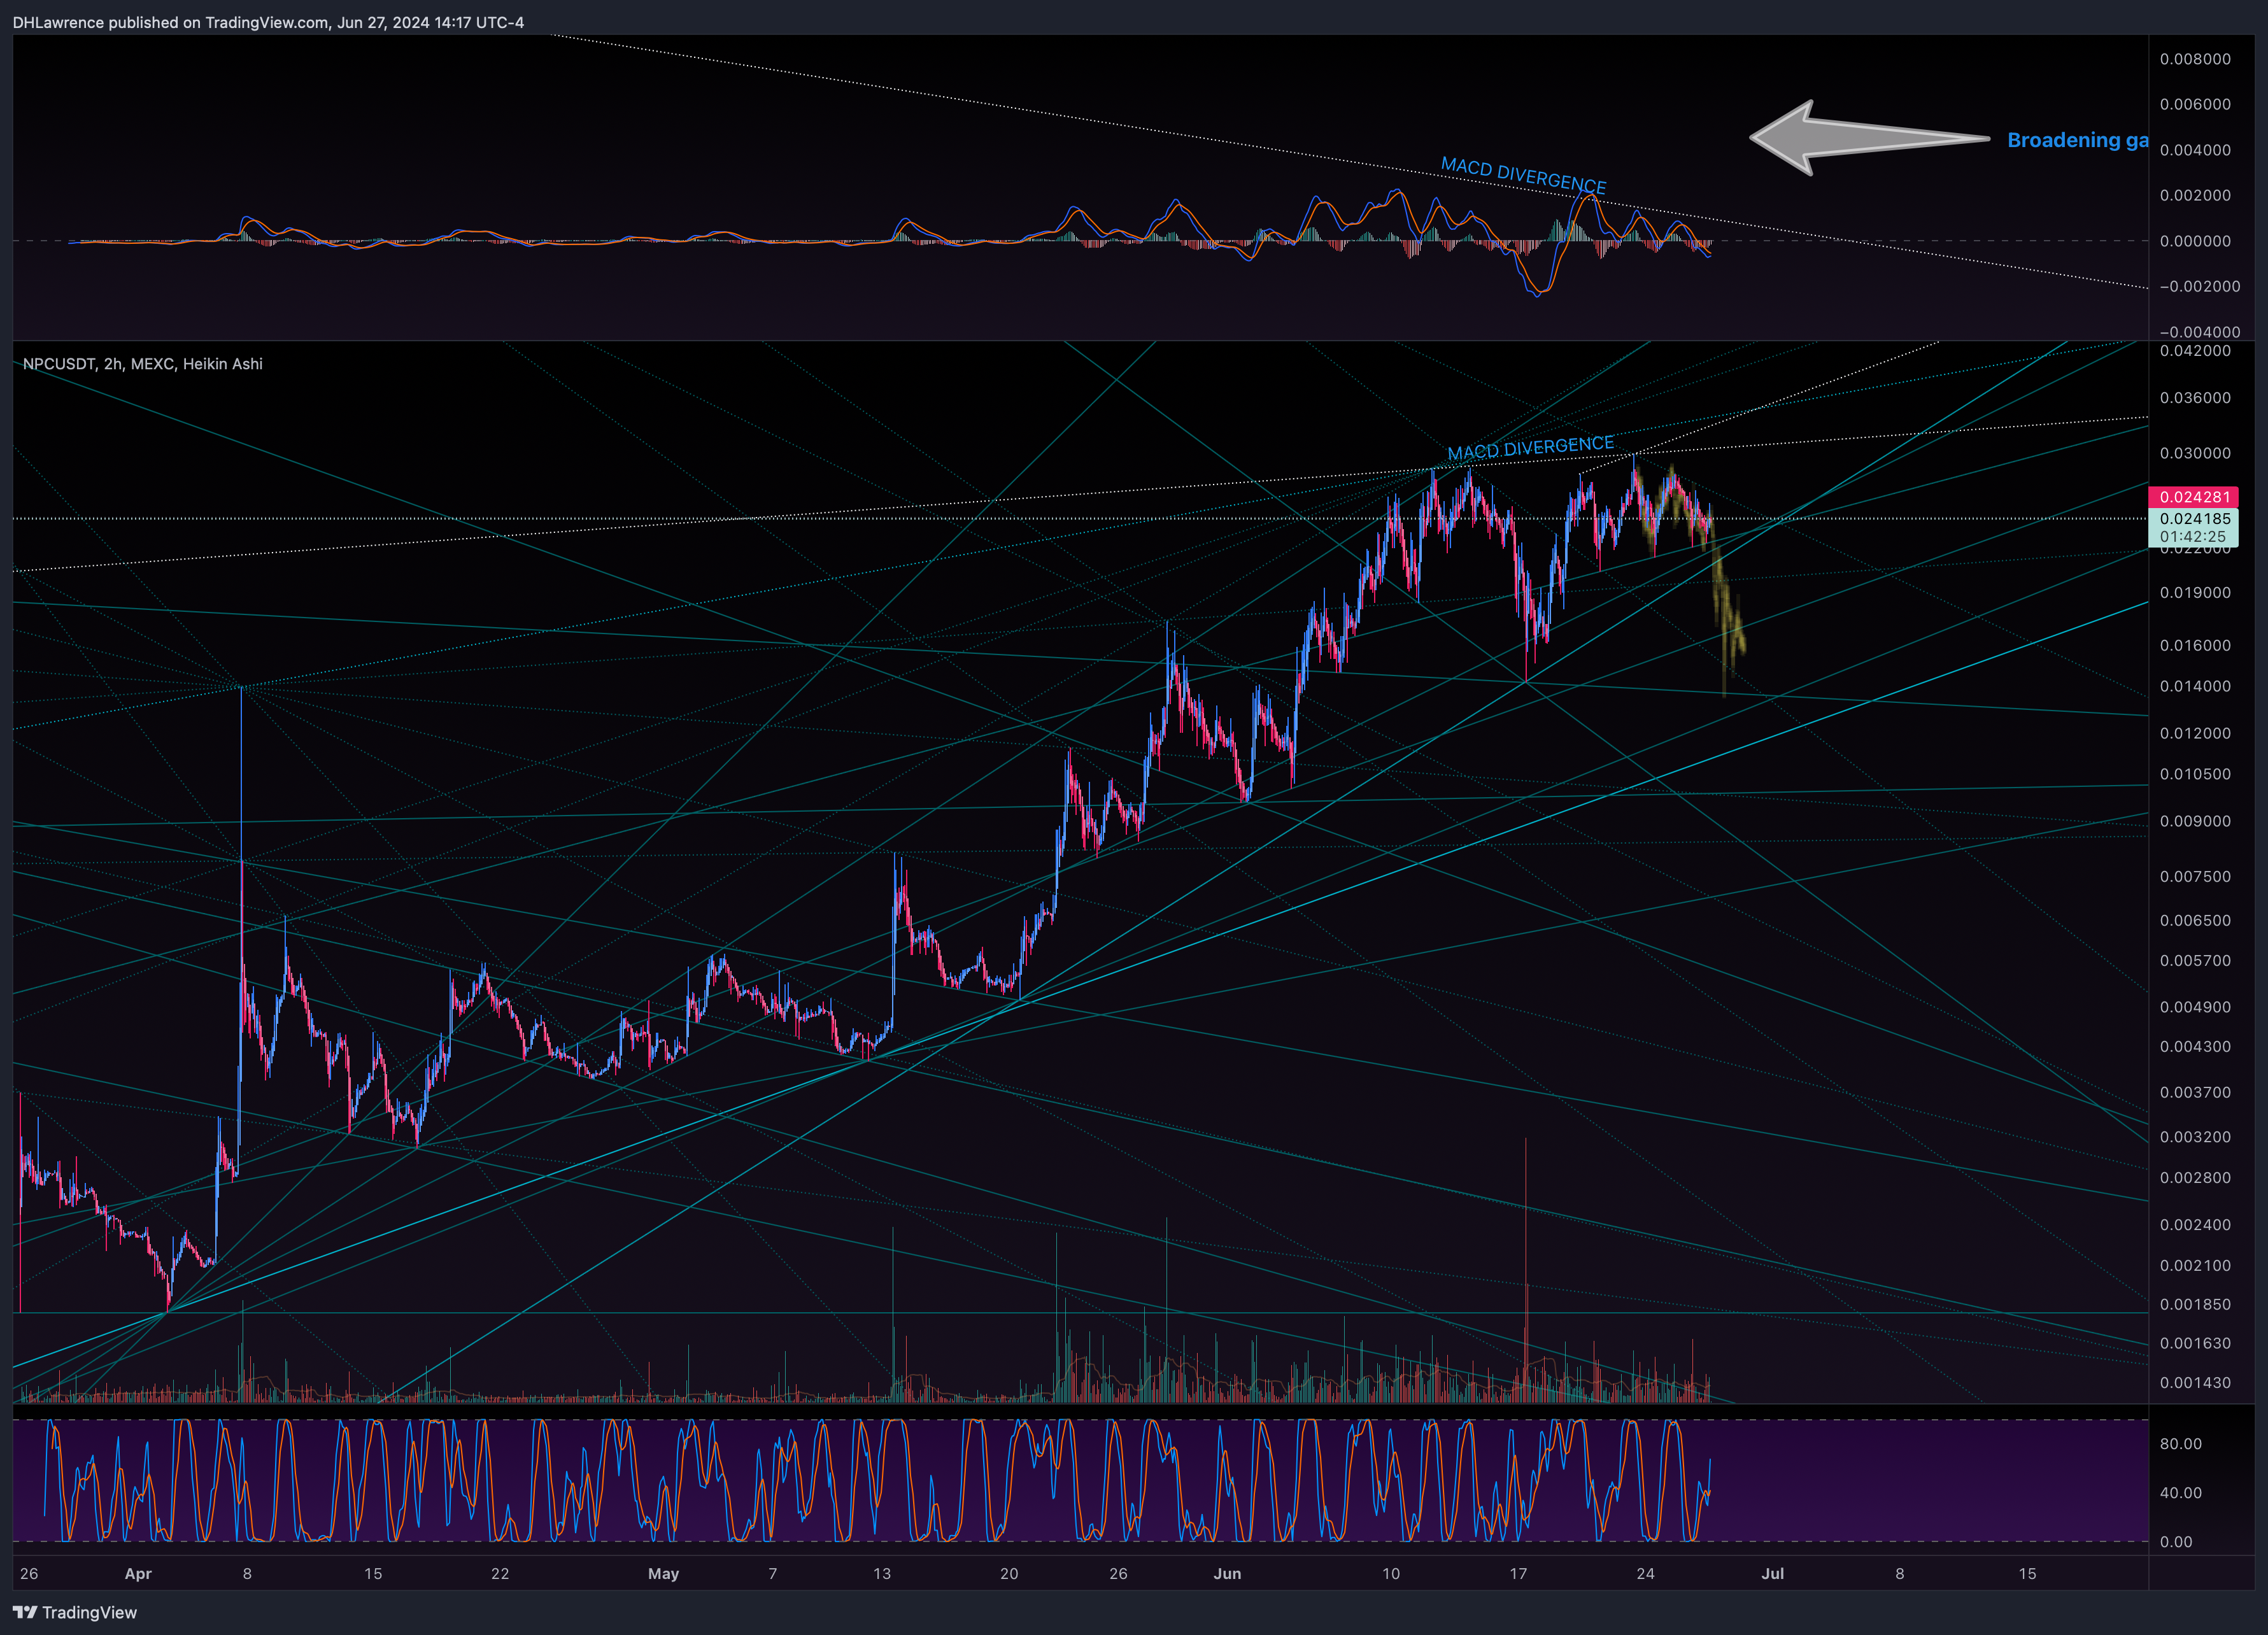Click the 0.006000 MACD axis value
This screenshot has width=2268, height=1635.
2195,104
